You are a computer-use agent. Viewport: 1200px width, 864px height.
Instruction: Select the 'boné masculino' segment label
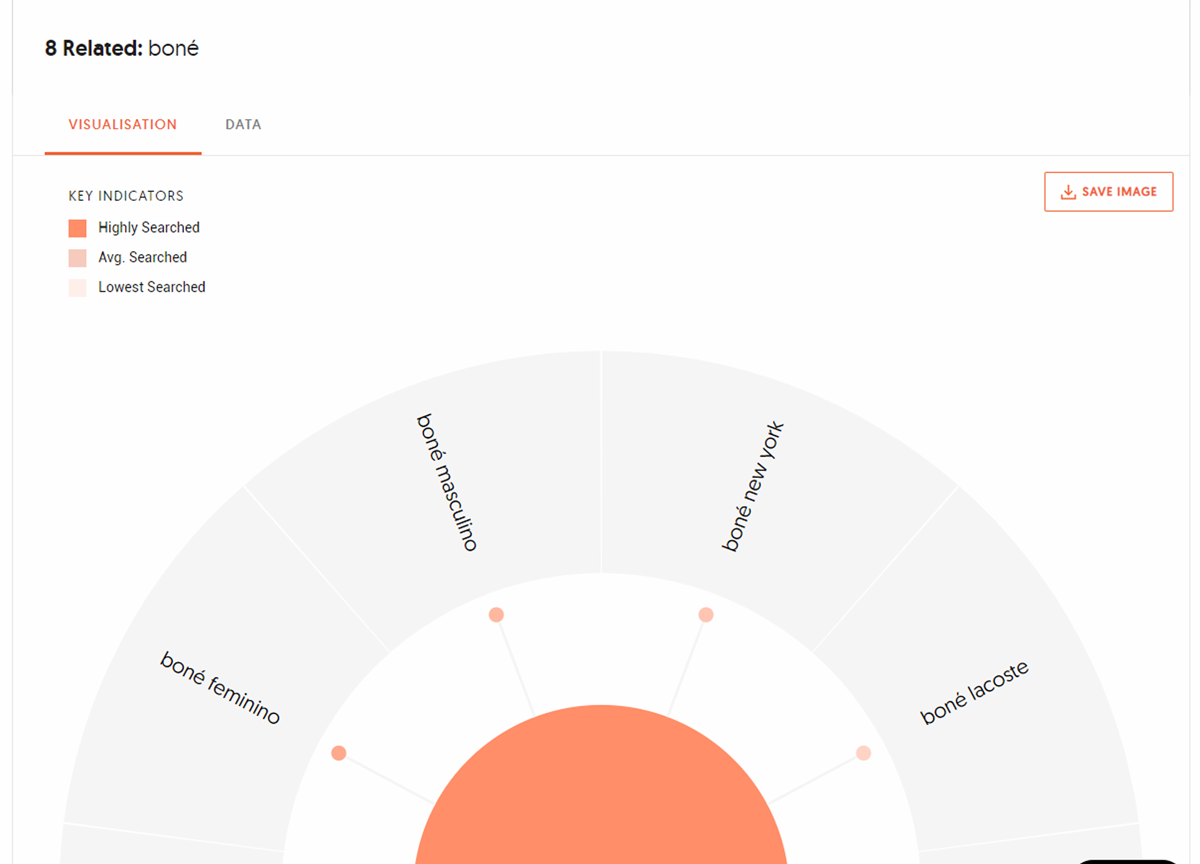point(447,482)
